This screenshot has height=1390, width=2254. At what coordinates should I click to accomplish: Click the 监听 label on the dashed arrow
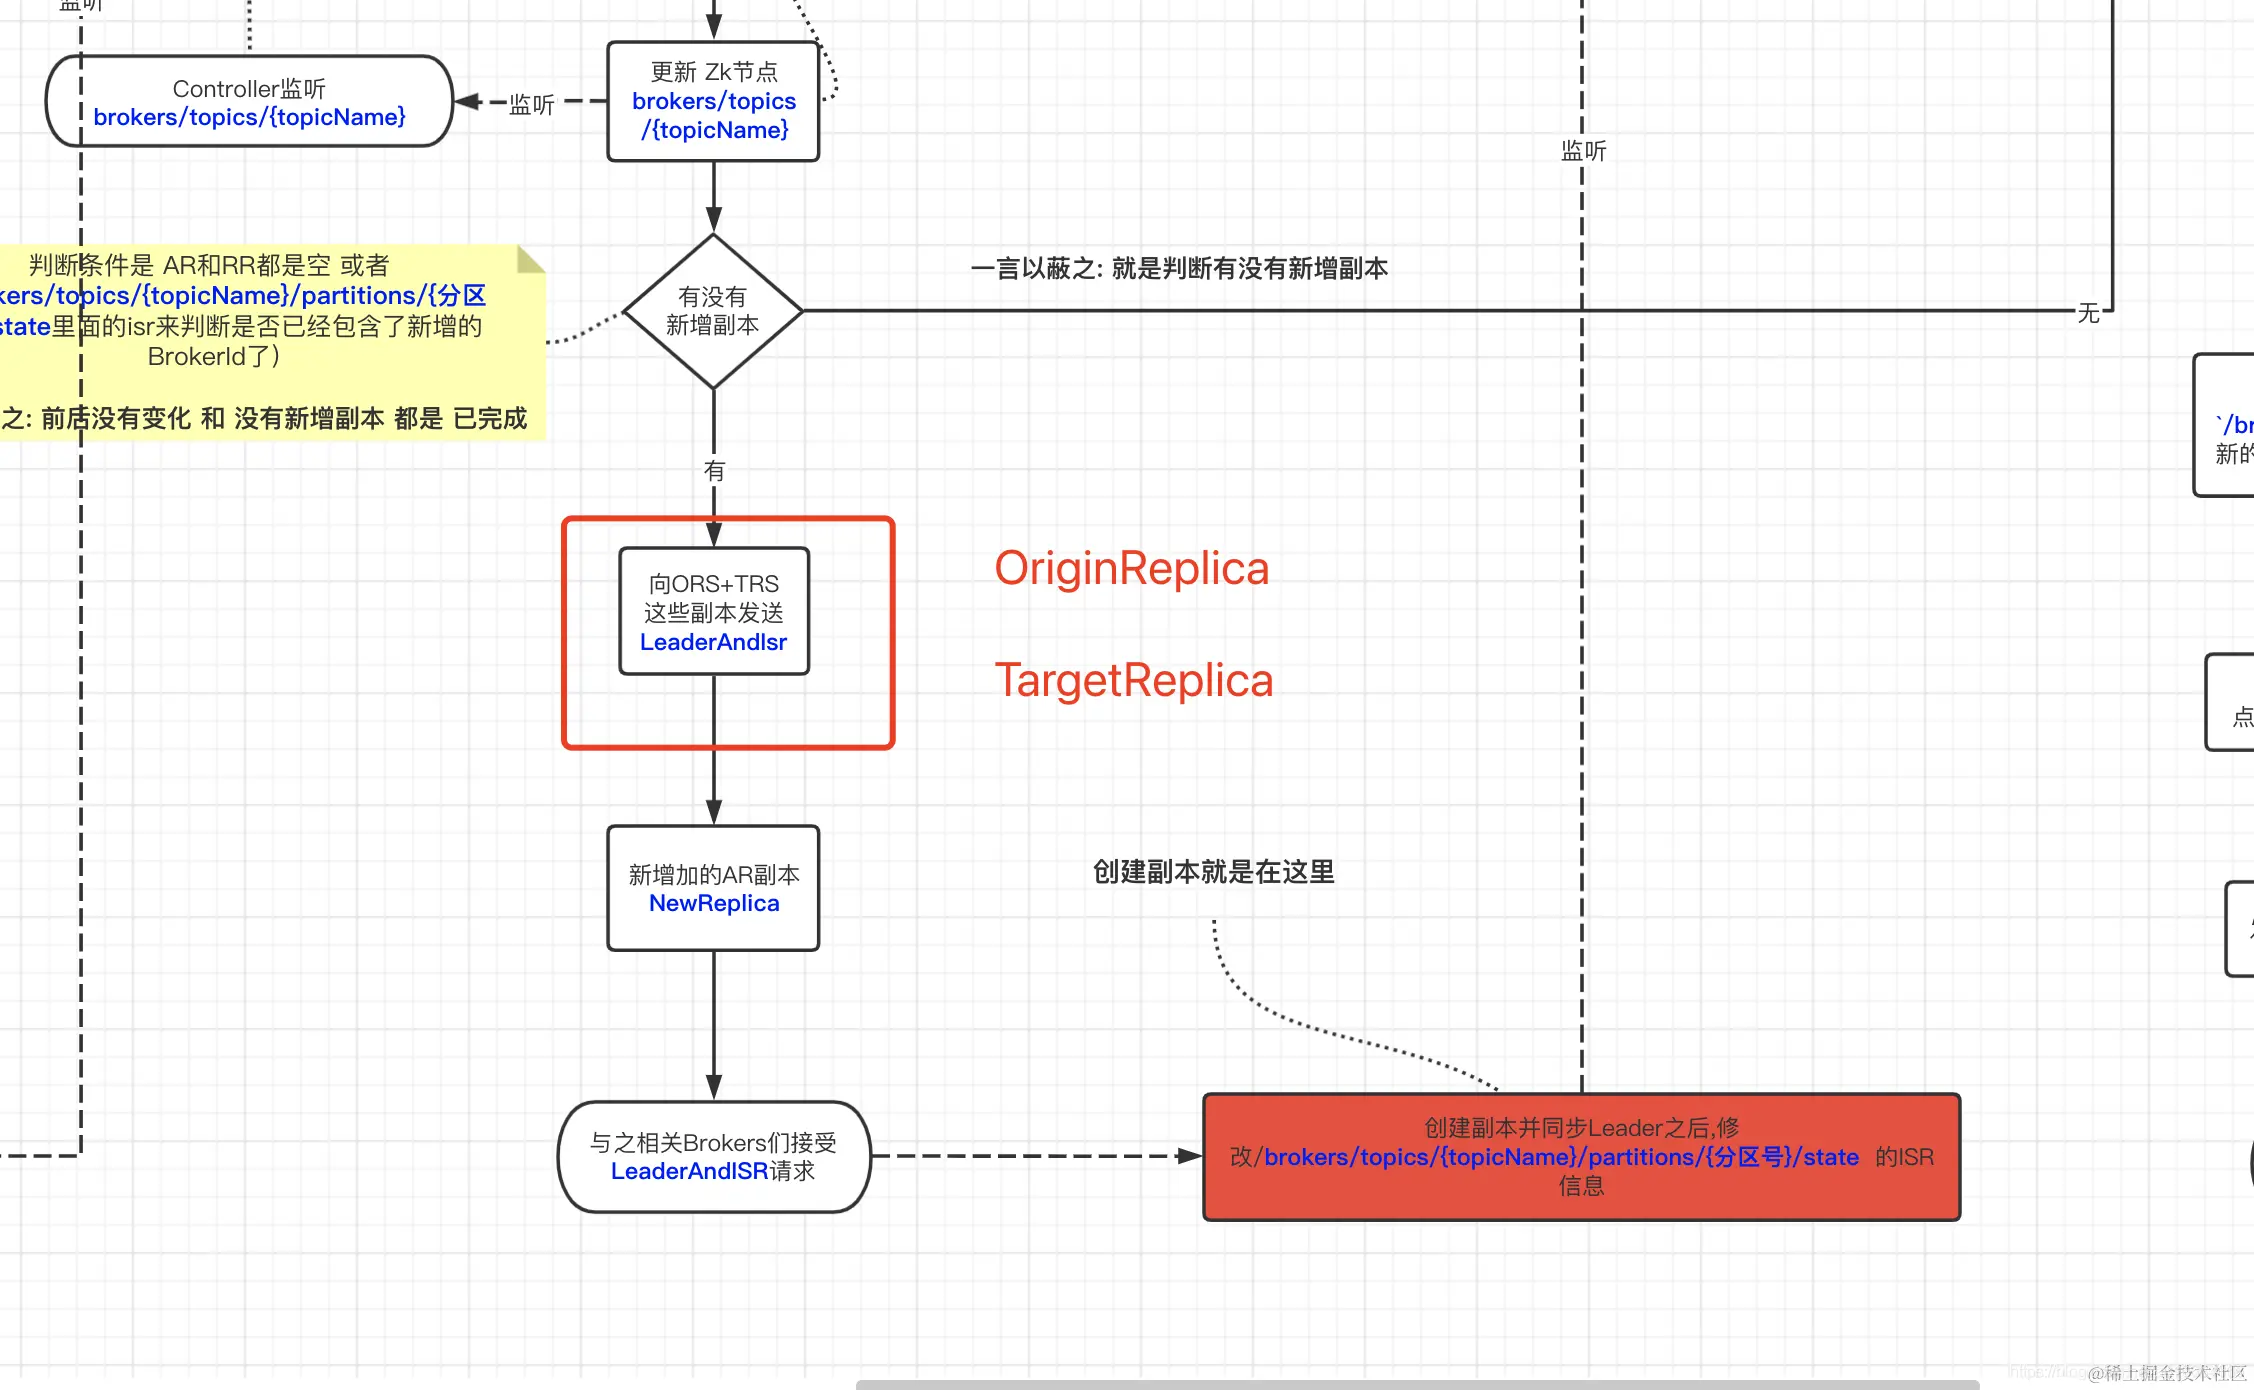click(531, 105)
